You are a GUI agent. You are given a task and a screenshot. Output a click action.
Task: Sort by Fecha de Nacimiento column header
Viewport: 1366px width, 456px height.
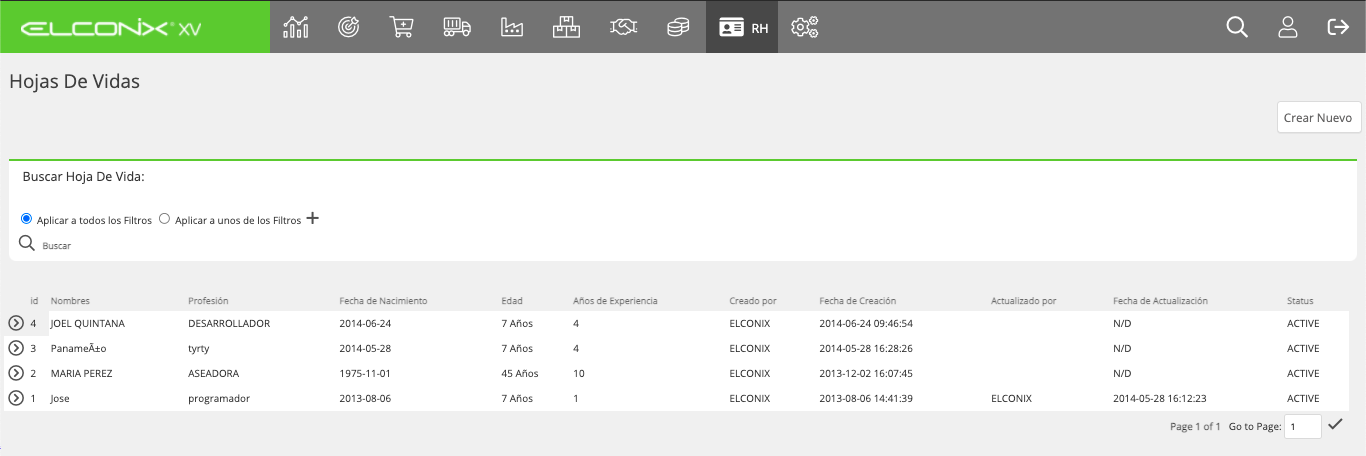point(383,300)
